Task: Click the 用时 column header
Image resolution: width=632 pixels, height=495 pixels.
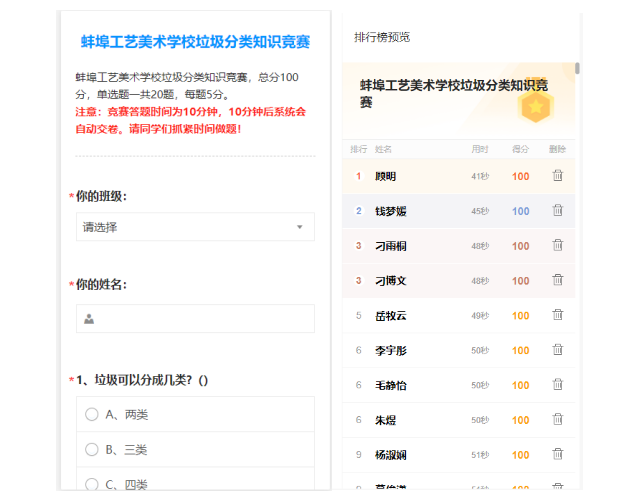Action: coord(480,150)
